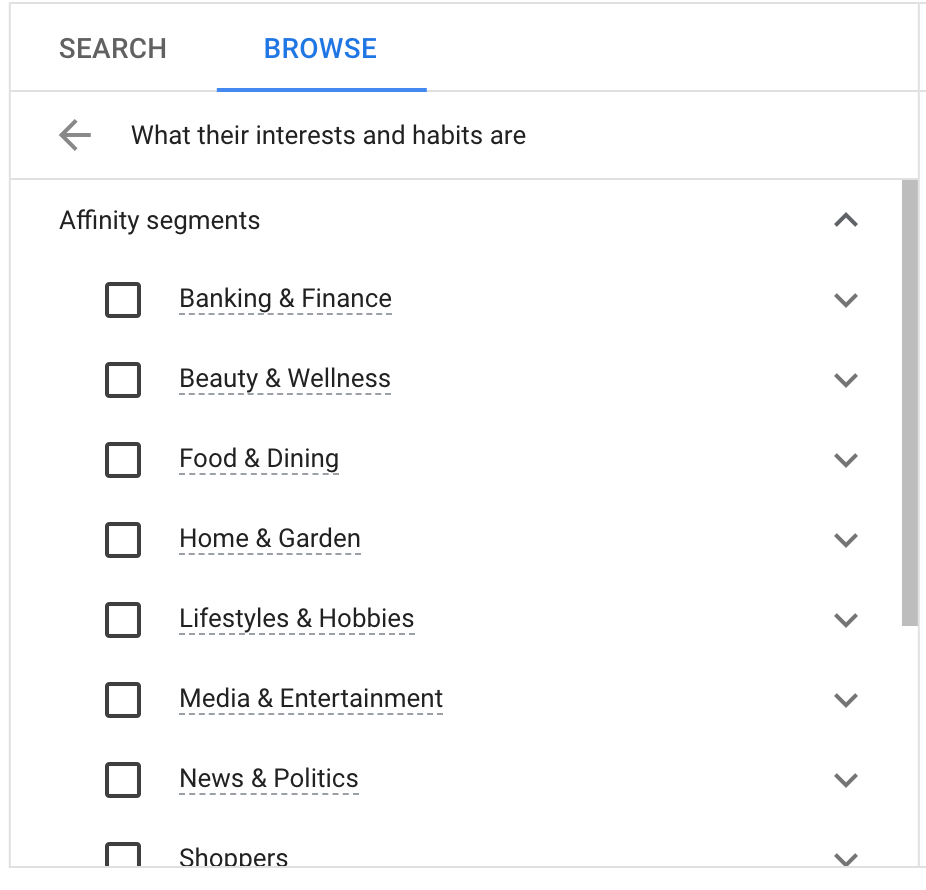Expand the Banking & Finance category

coord(846,300)
